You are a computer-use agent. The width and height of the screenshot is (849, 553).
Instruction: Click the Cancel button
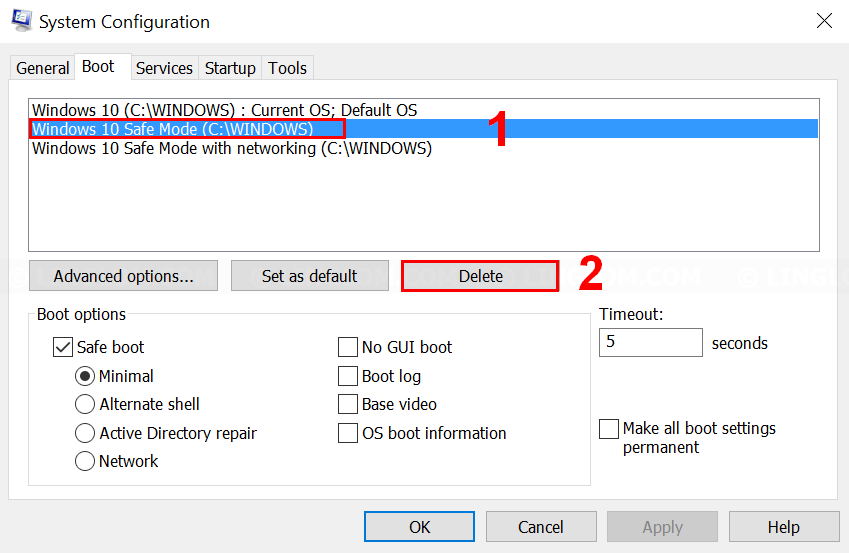click(541, 526)
